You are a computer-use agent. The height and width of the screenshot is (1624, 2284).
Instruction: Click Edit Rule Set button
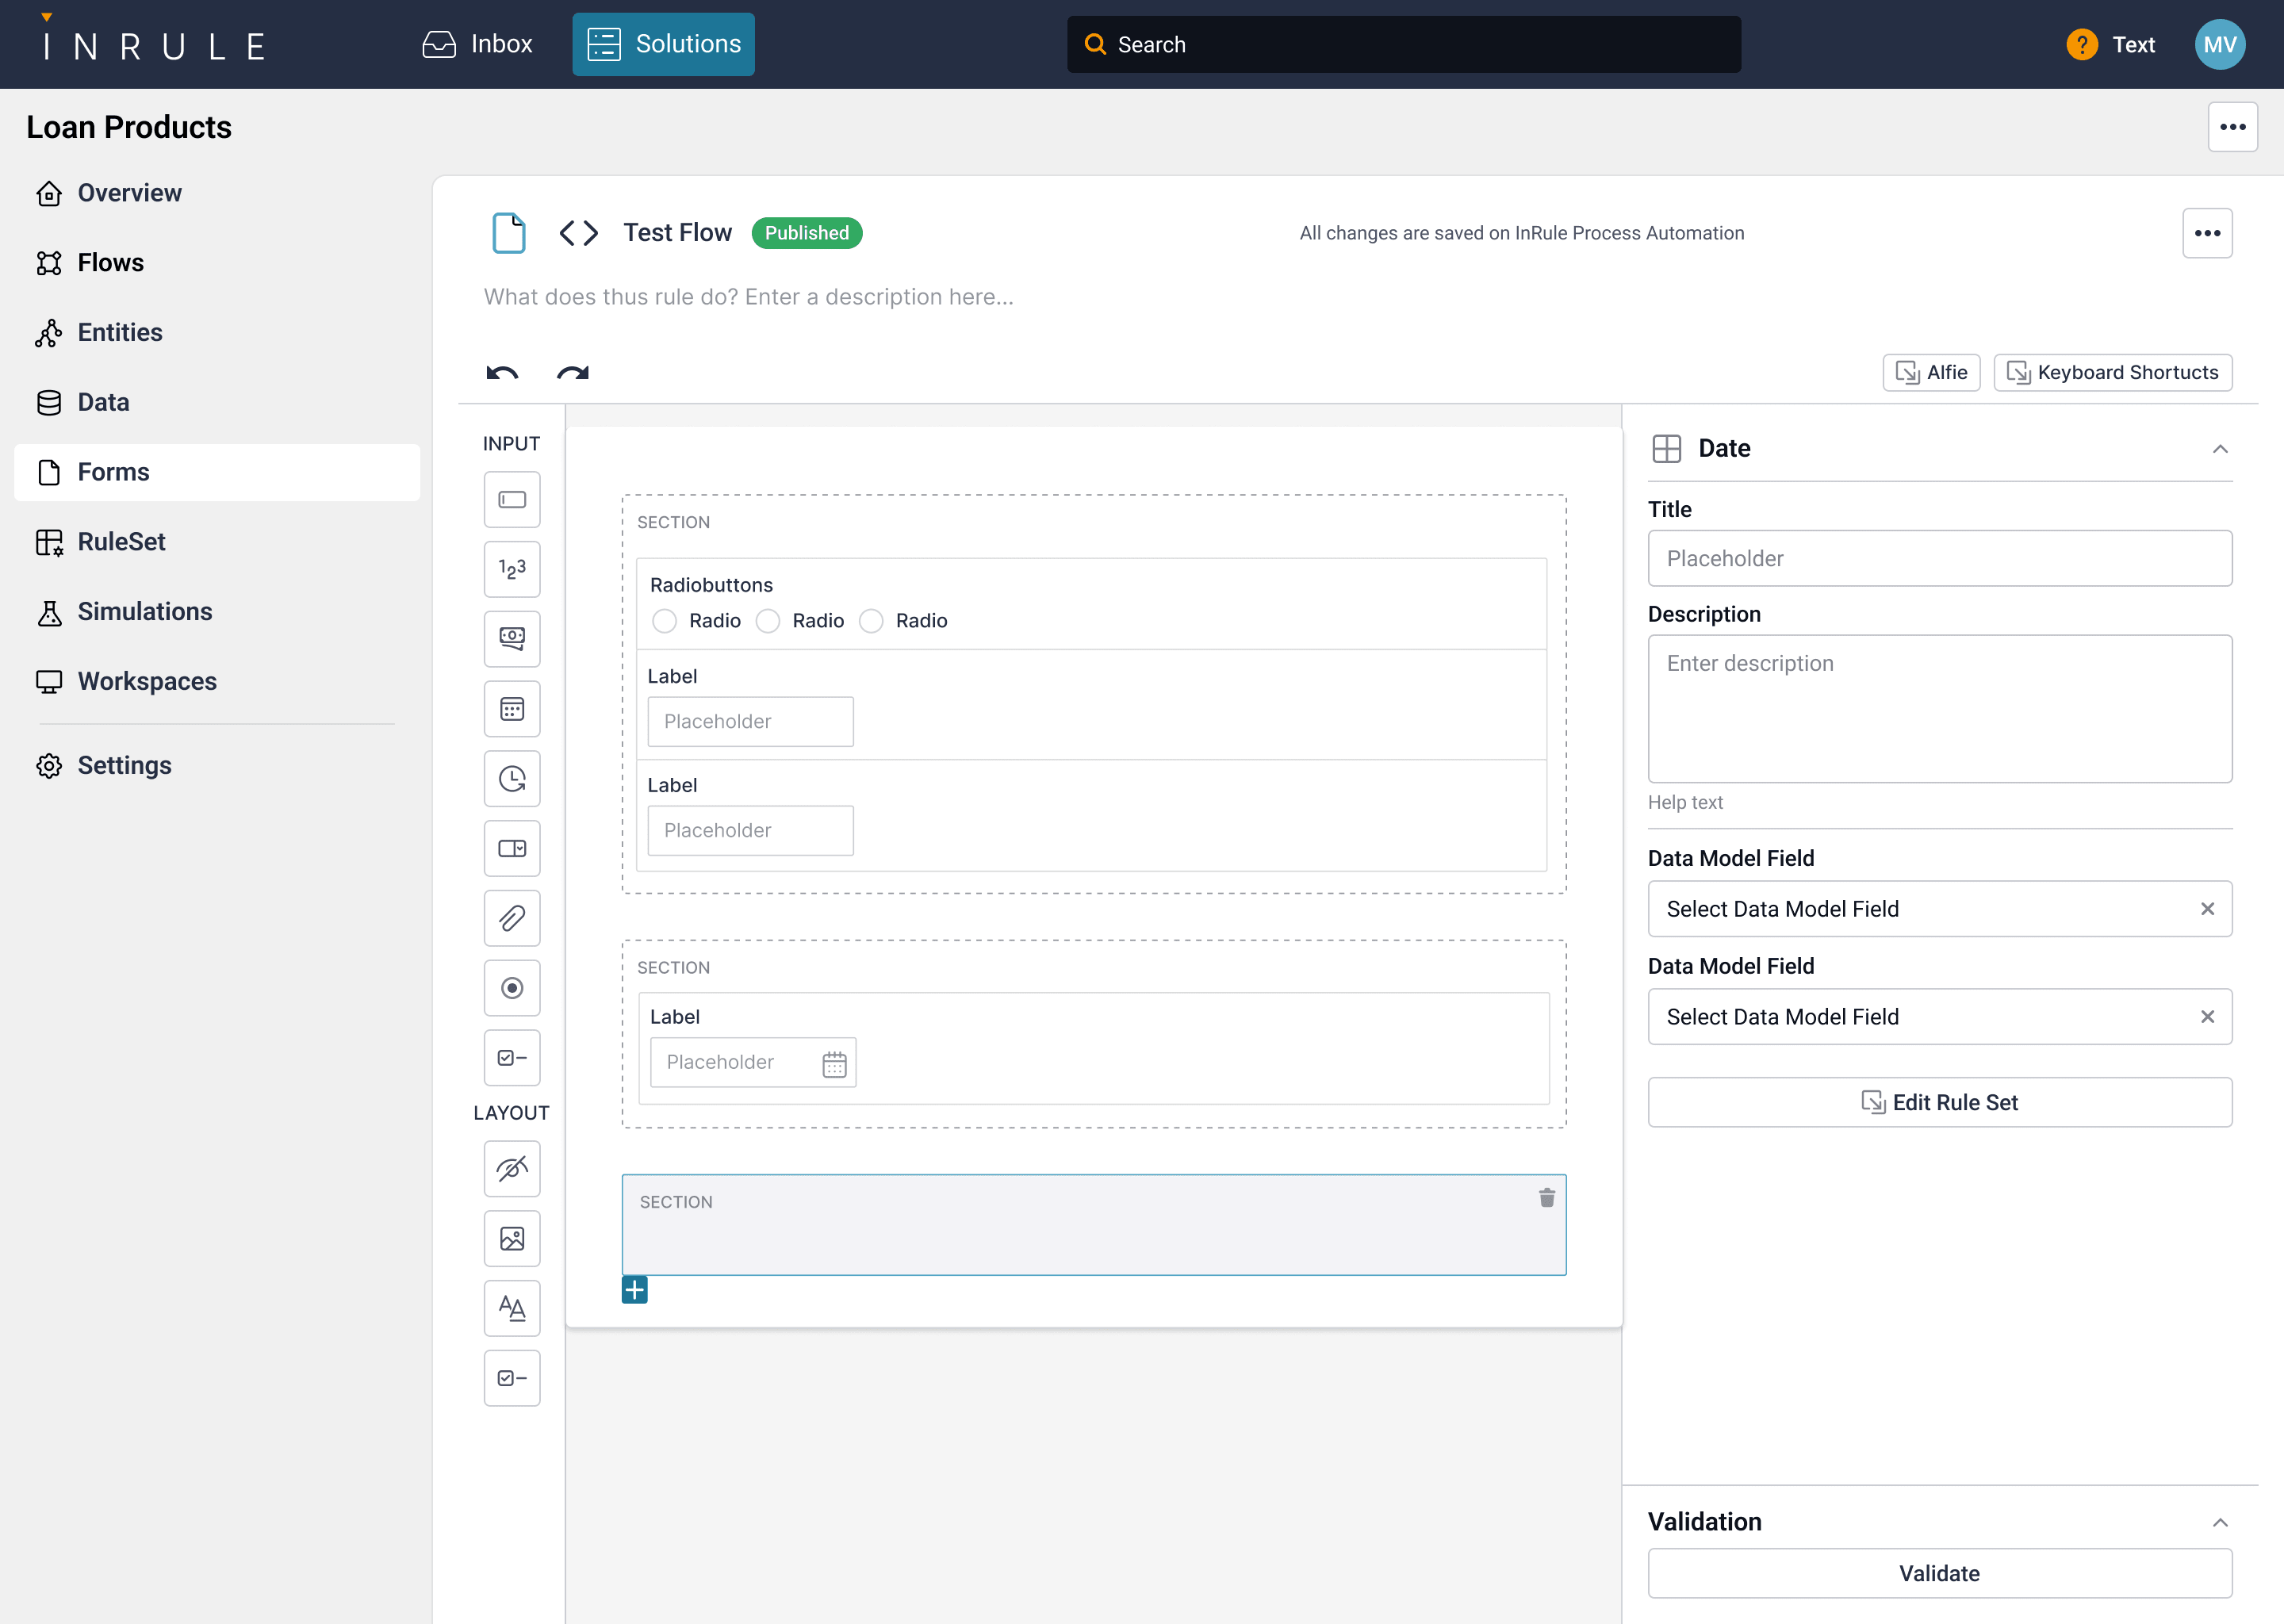[1939, 1102]
